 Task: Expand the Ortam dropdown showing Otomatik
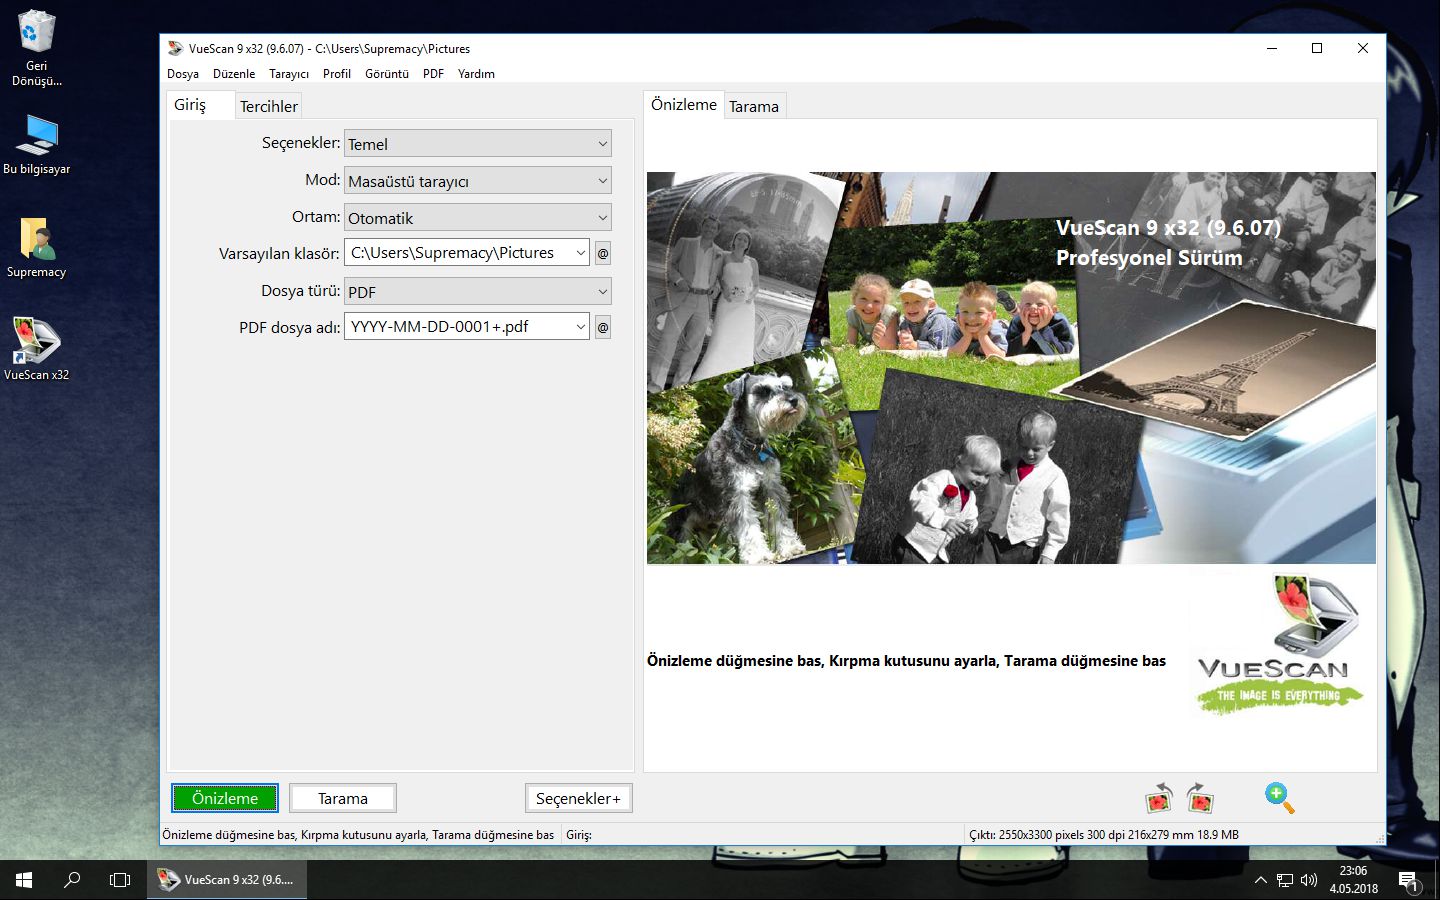(x=478, y=218)
